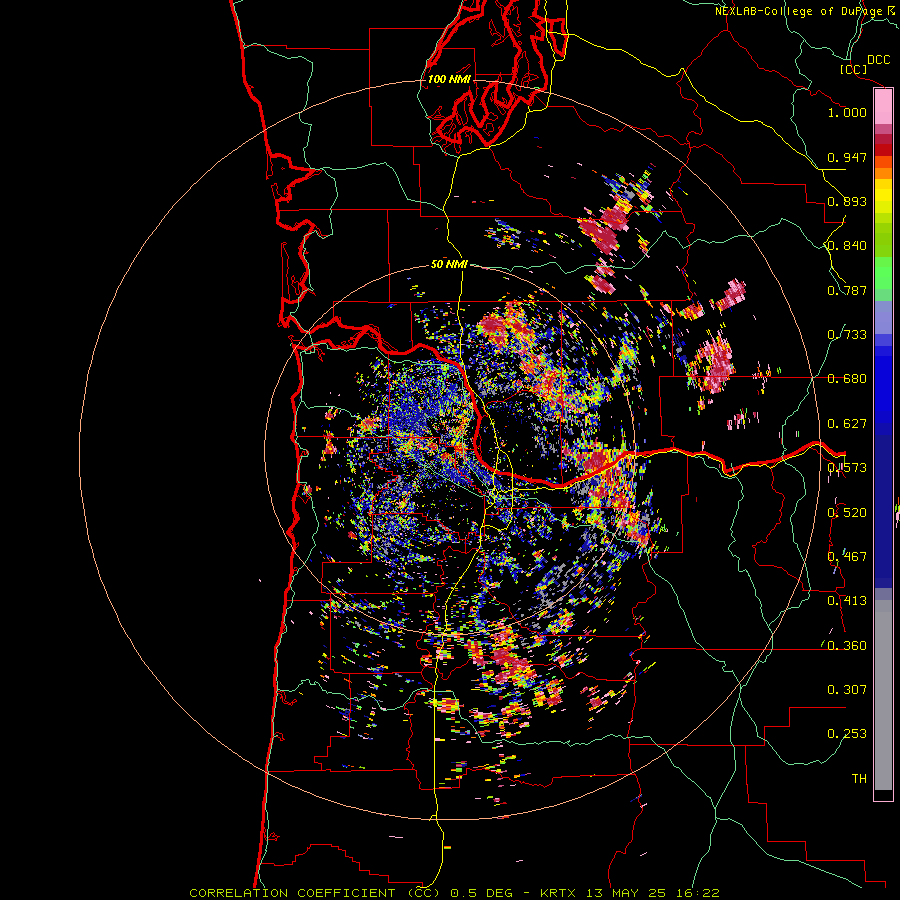
Task: Click the 100 NMI range ring label
Action: tap(449, 79)
